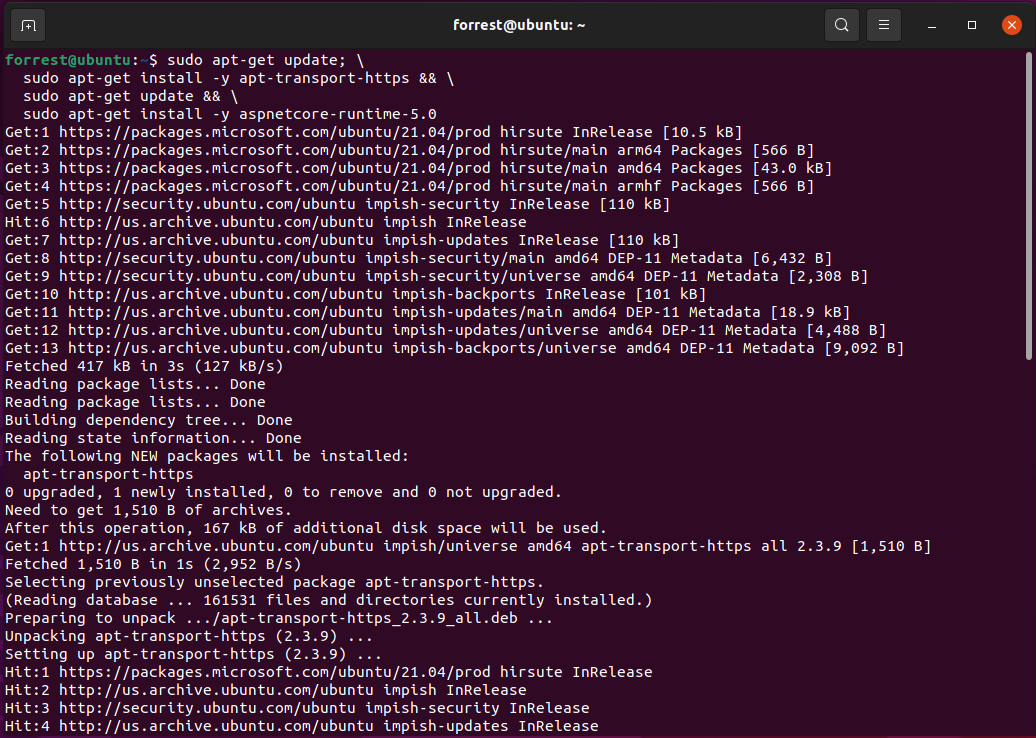Open the terminal search tool
The height and width of the screenshot is (738, 1036).
click(841, 25)
